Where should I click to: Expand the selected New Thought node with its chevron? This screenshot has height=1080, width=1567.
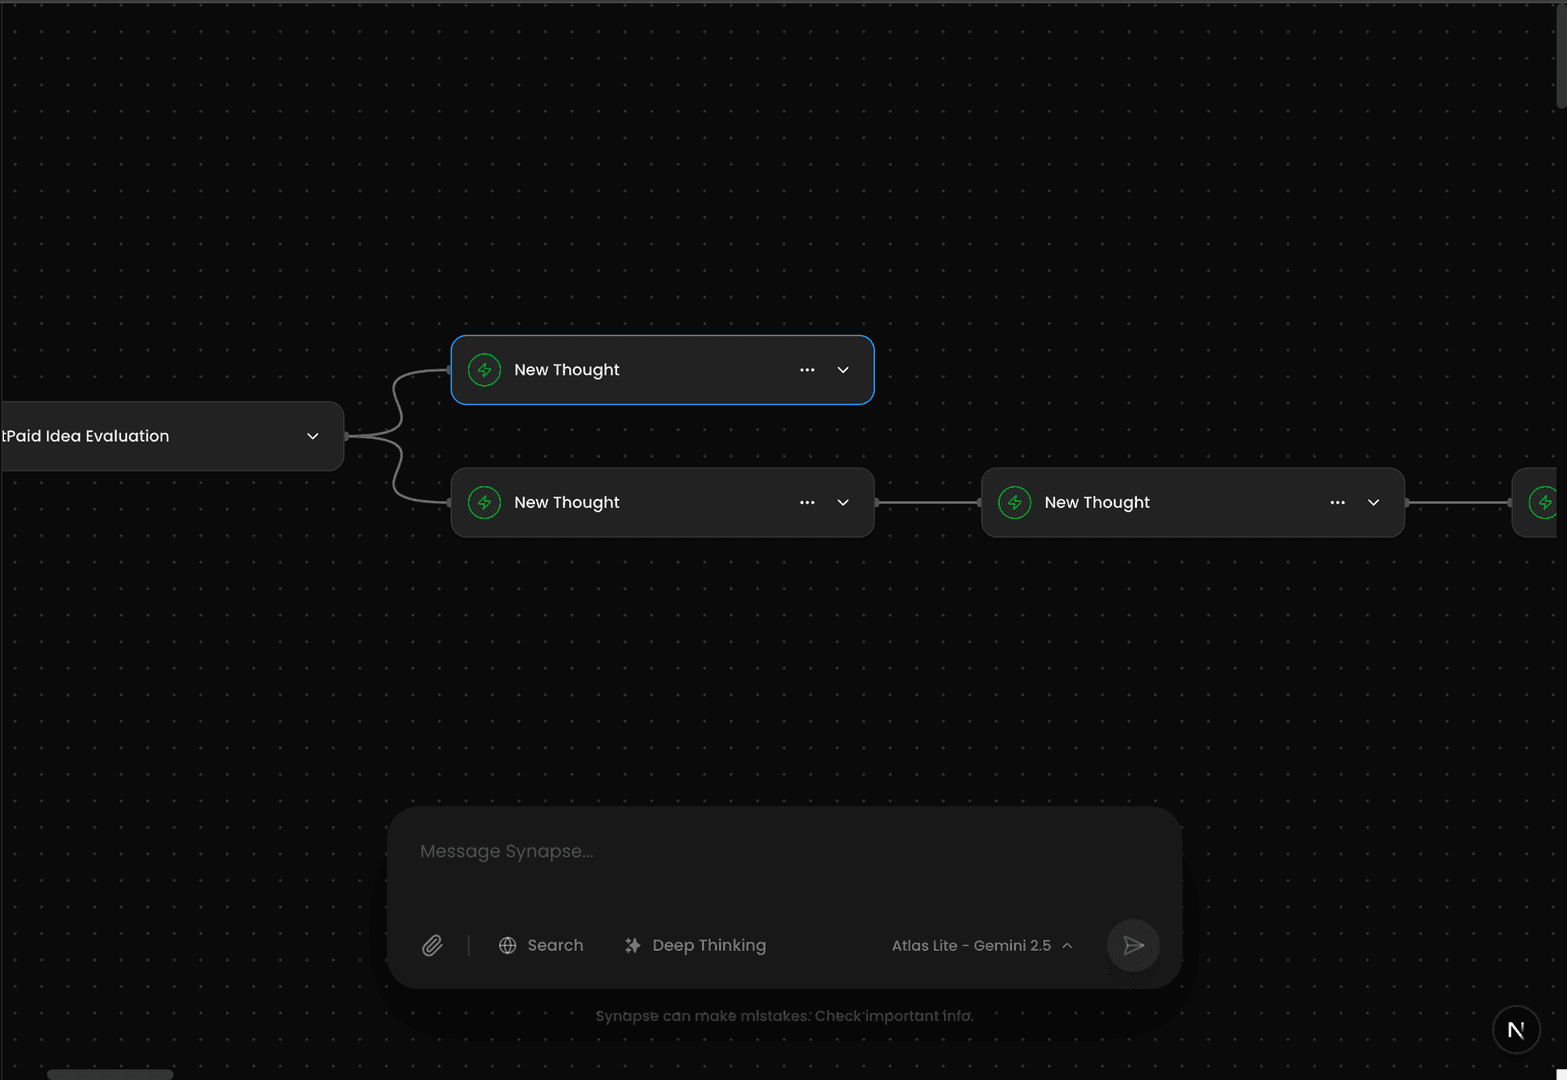[x=842, y=369]
